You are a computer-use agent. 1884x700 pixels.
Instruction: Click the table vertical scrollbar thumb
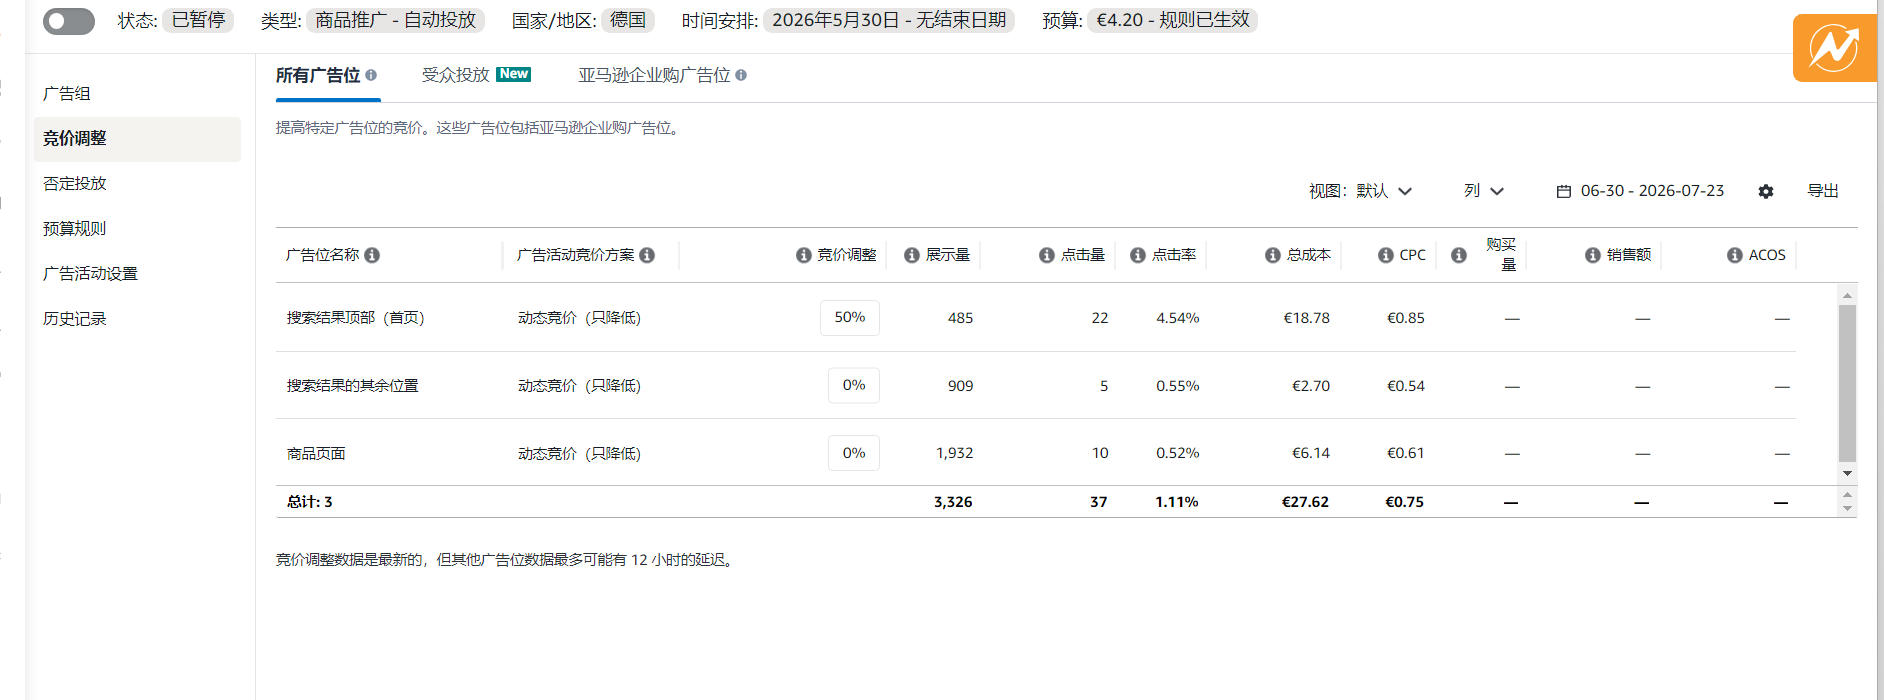tap(1847, 383)
